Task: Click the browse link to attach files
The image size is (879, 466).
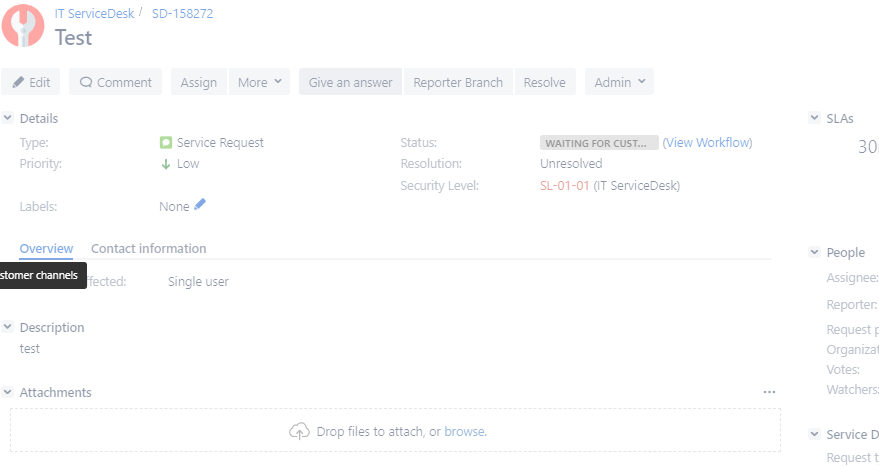Action: tap(465, 431)
